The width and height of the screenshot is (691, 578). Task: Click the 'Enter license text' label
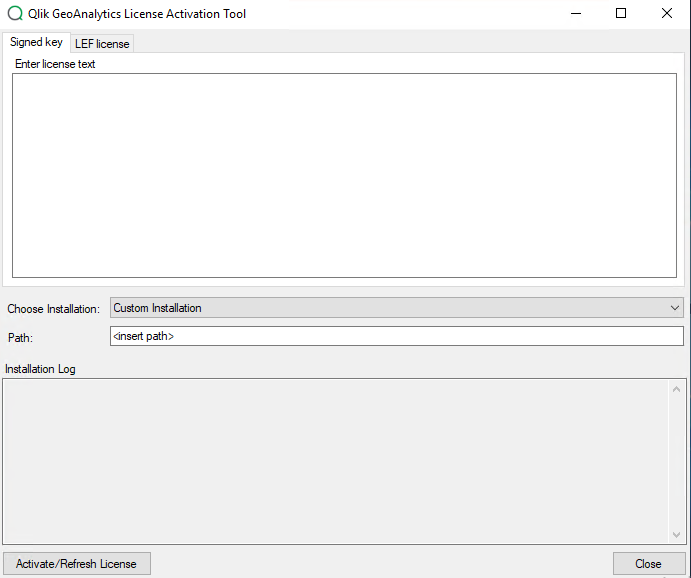click(x=55, y=64)
